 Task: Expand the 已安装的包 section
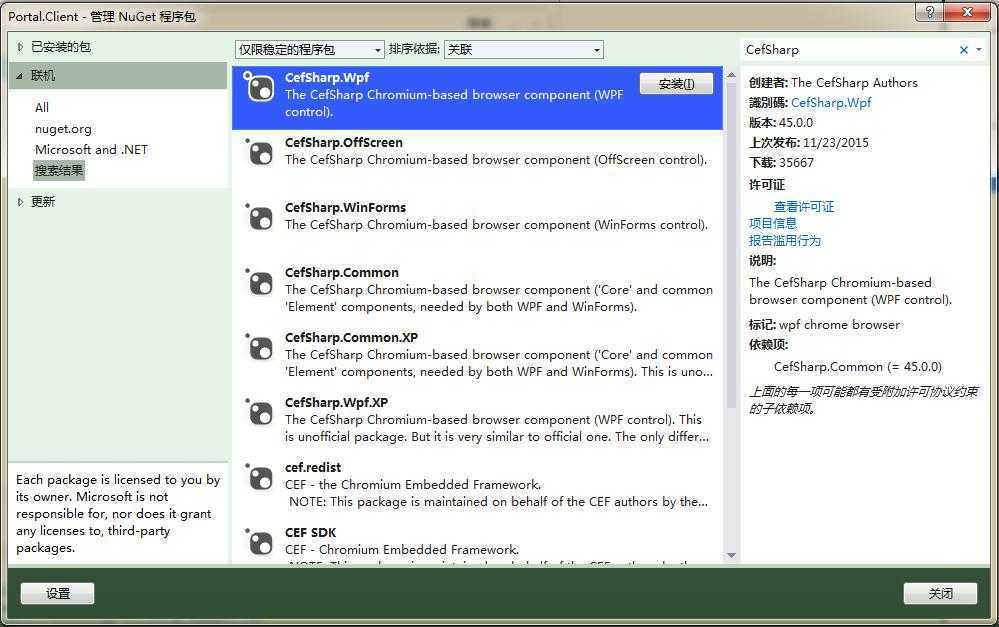(20, 47)
